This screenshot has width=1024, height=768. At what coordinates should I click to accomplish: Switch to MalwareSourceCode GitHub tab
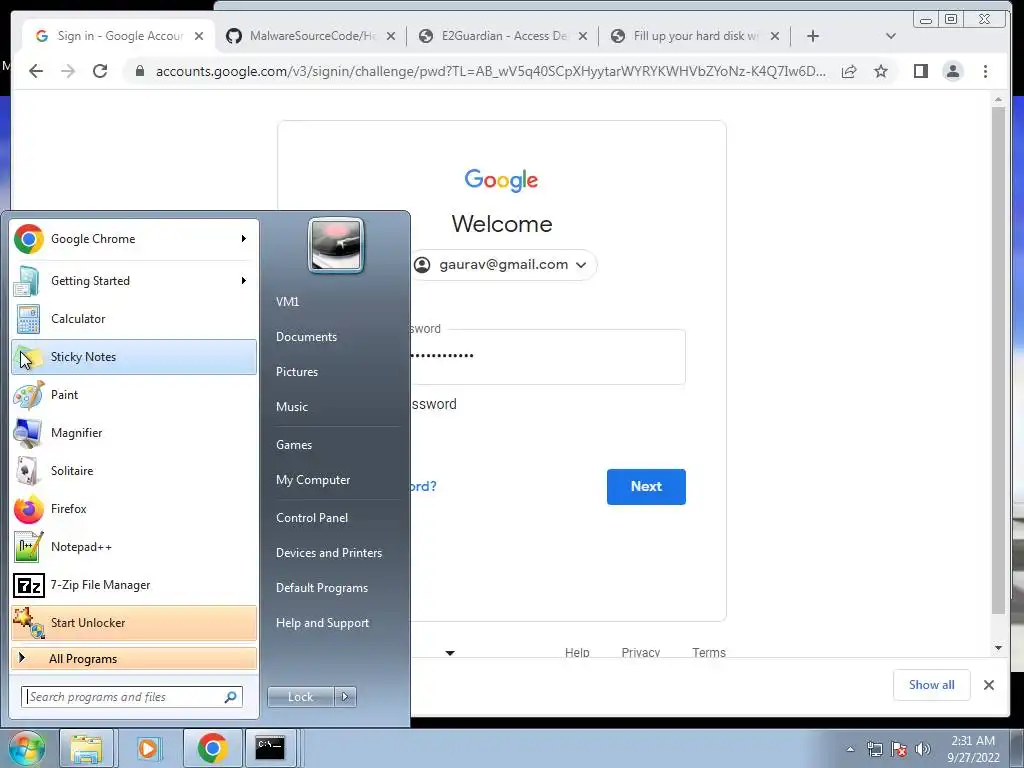coord(311,36)
